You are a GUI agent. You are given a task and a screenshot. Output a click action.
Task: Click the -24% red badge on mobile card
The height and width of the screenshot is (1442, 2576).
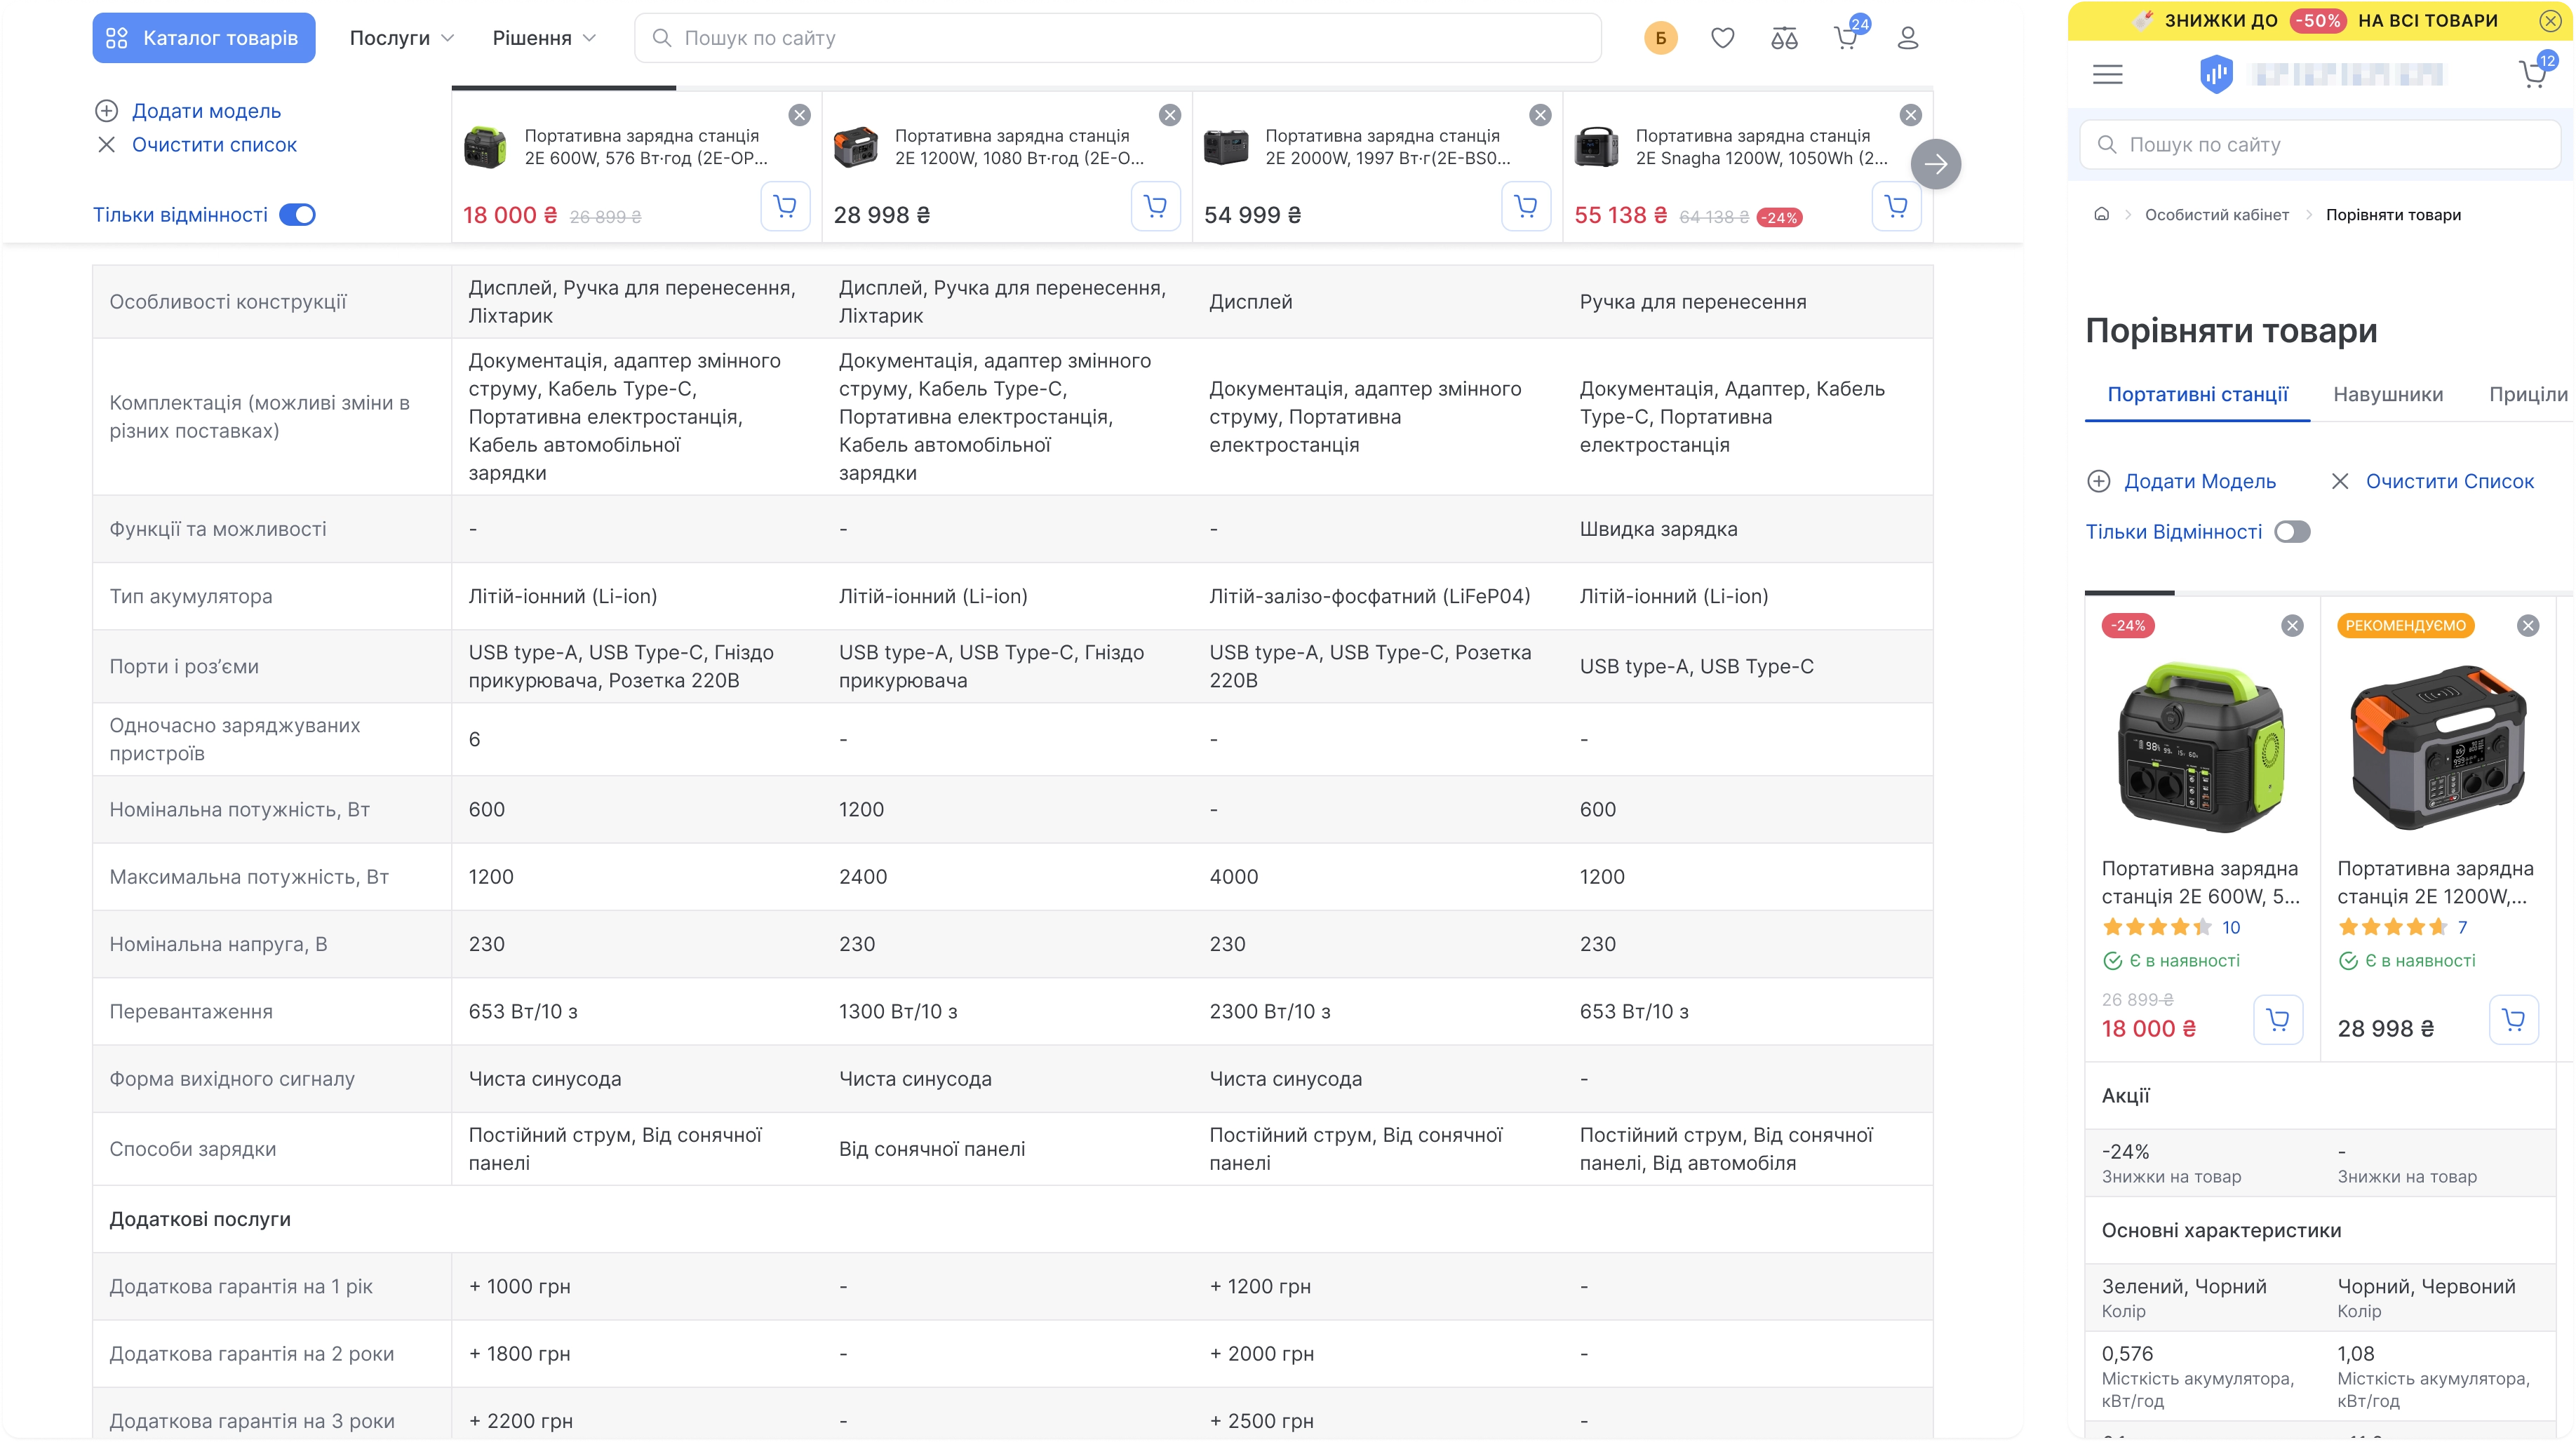pos(2128,626)
